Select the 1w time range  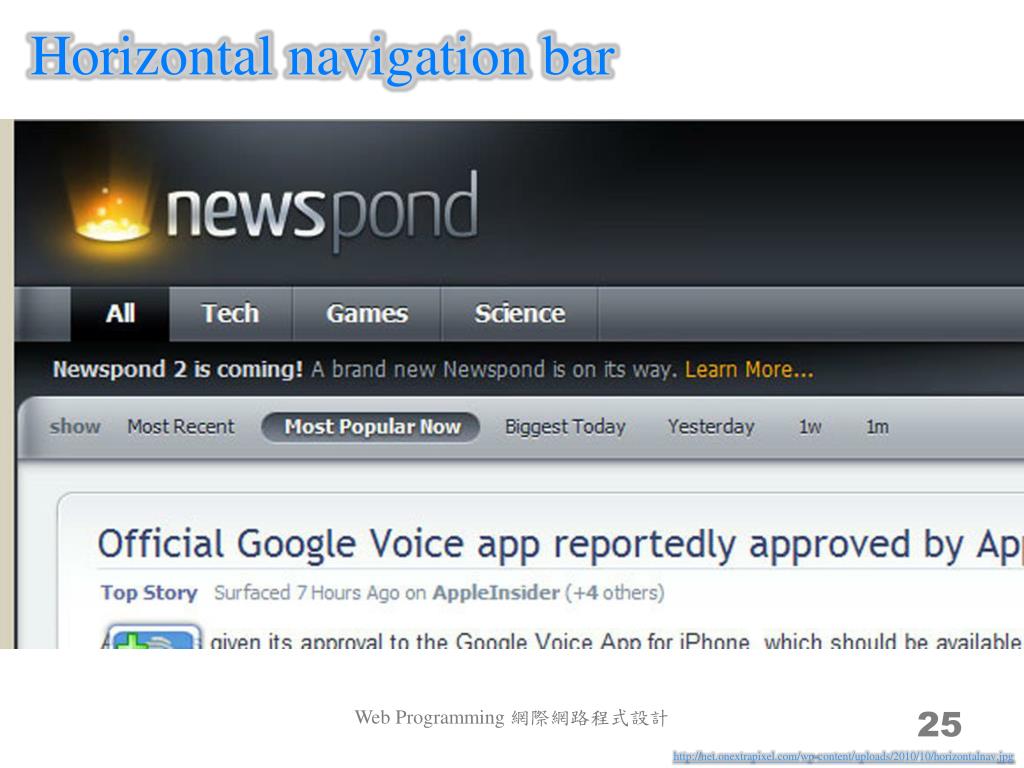[x=810, y=427]
